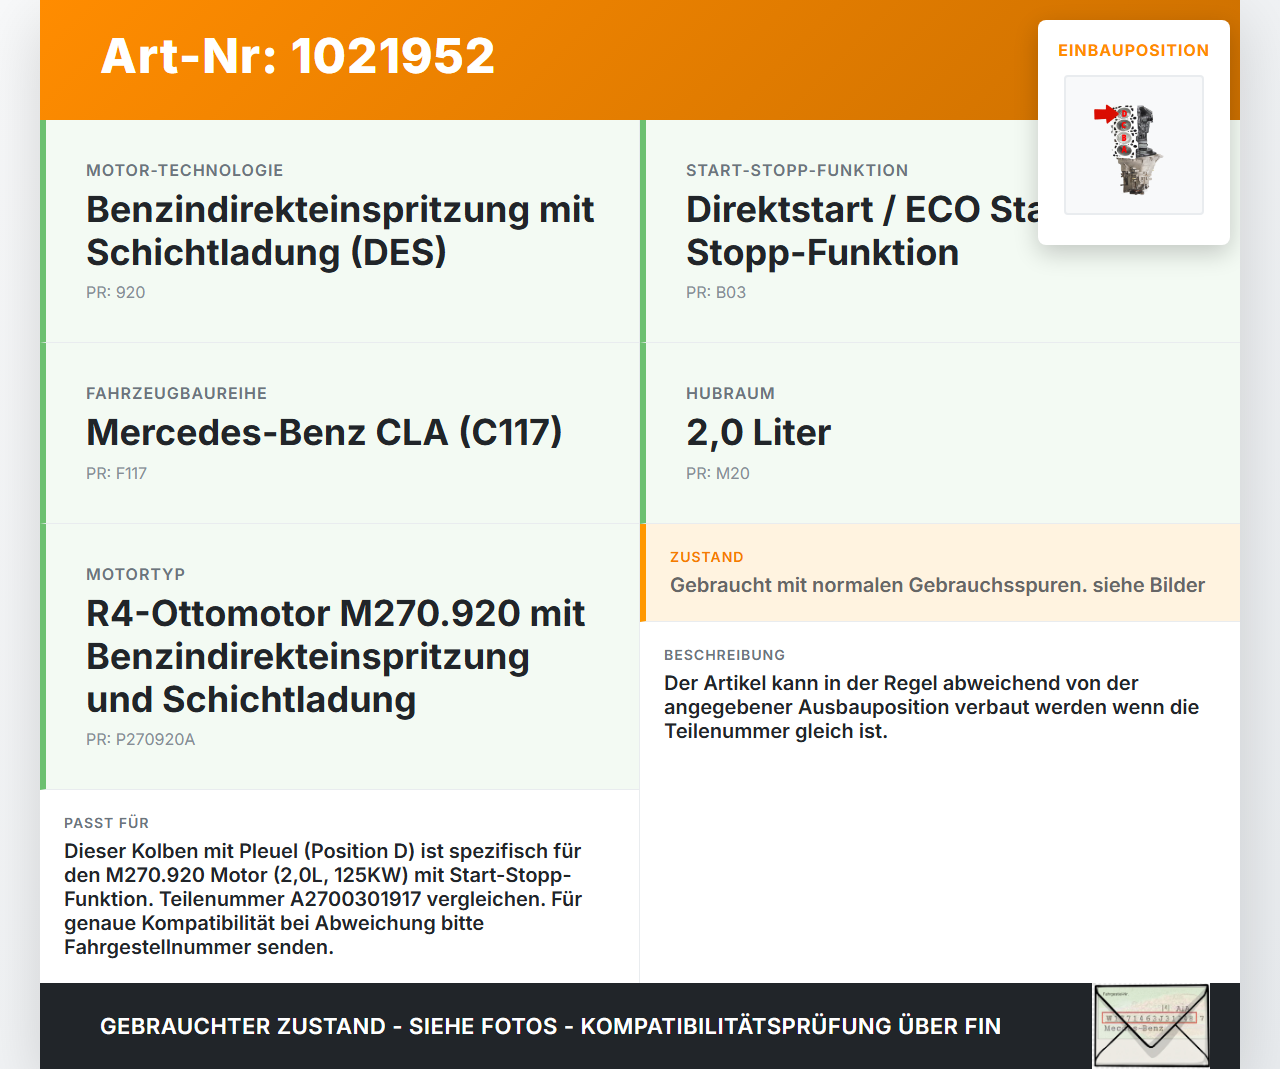Select the Gebraucht mit normalen Gebrauchsspuren text

pyautogui.click(x=937, y=585)
